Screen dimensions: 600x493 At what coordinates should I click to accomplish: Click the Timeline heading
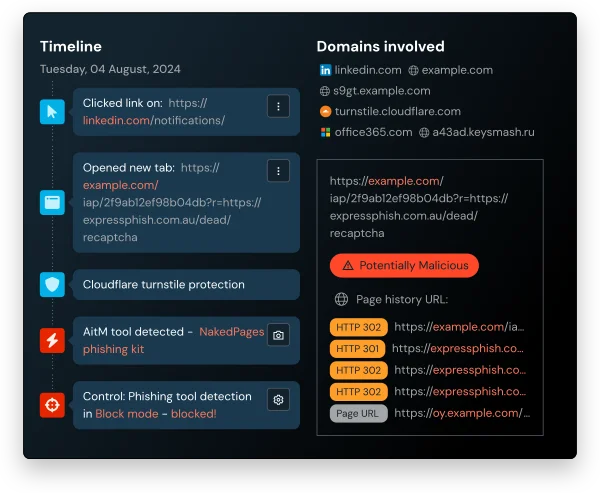pyautogui.click(x=71, y=46)
